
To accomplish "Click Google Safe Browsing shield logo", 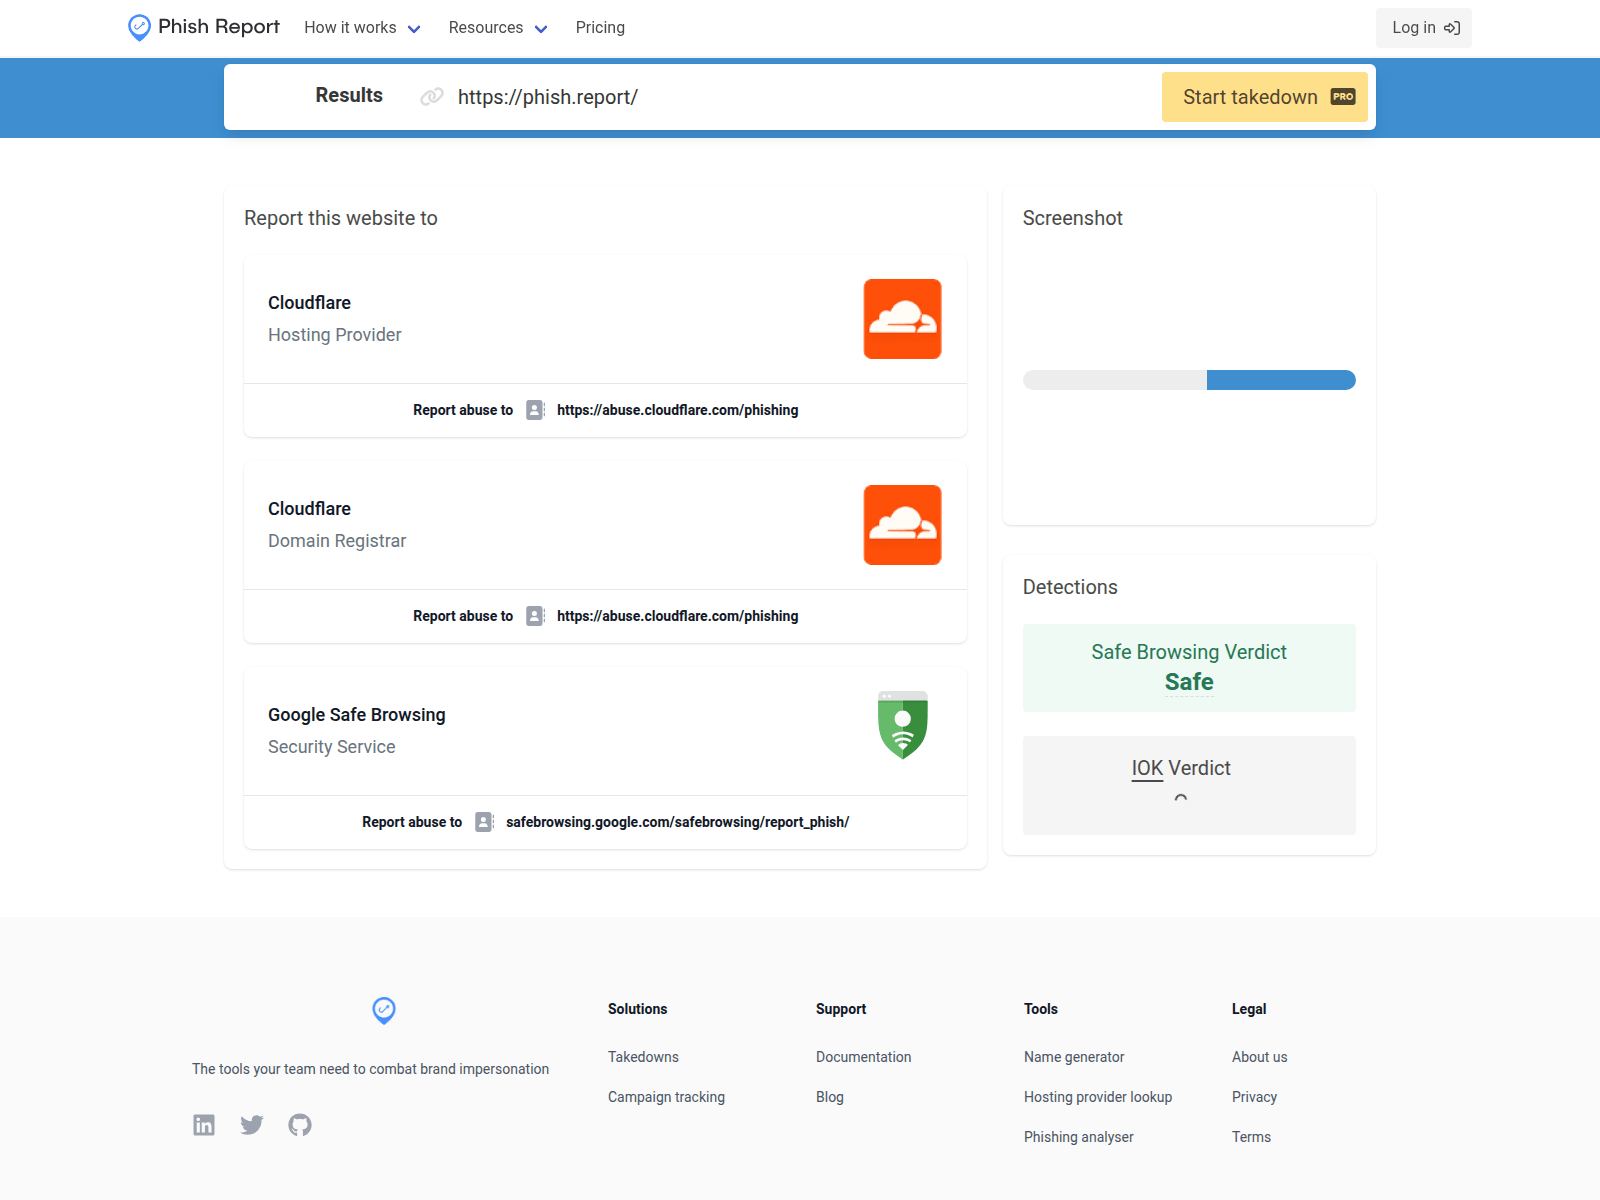I will point(903,725).
